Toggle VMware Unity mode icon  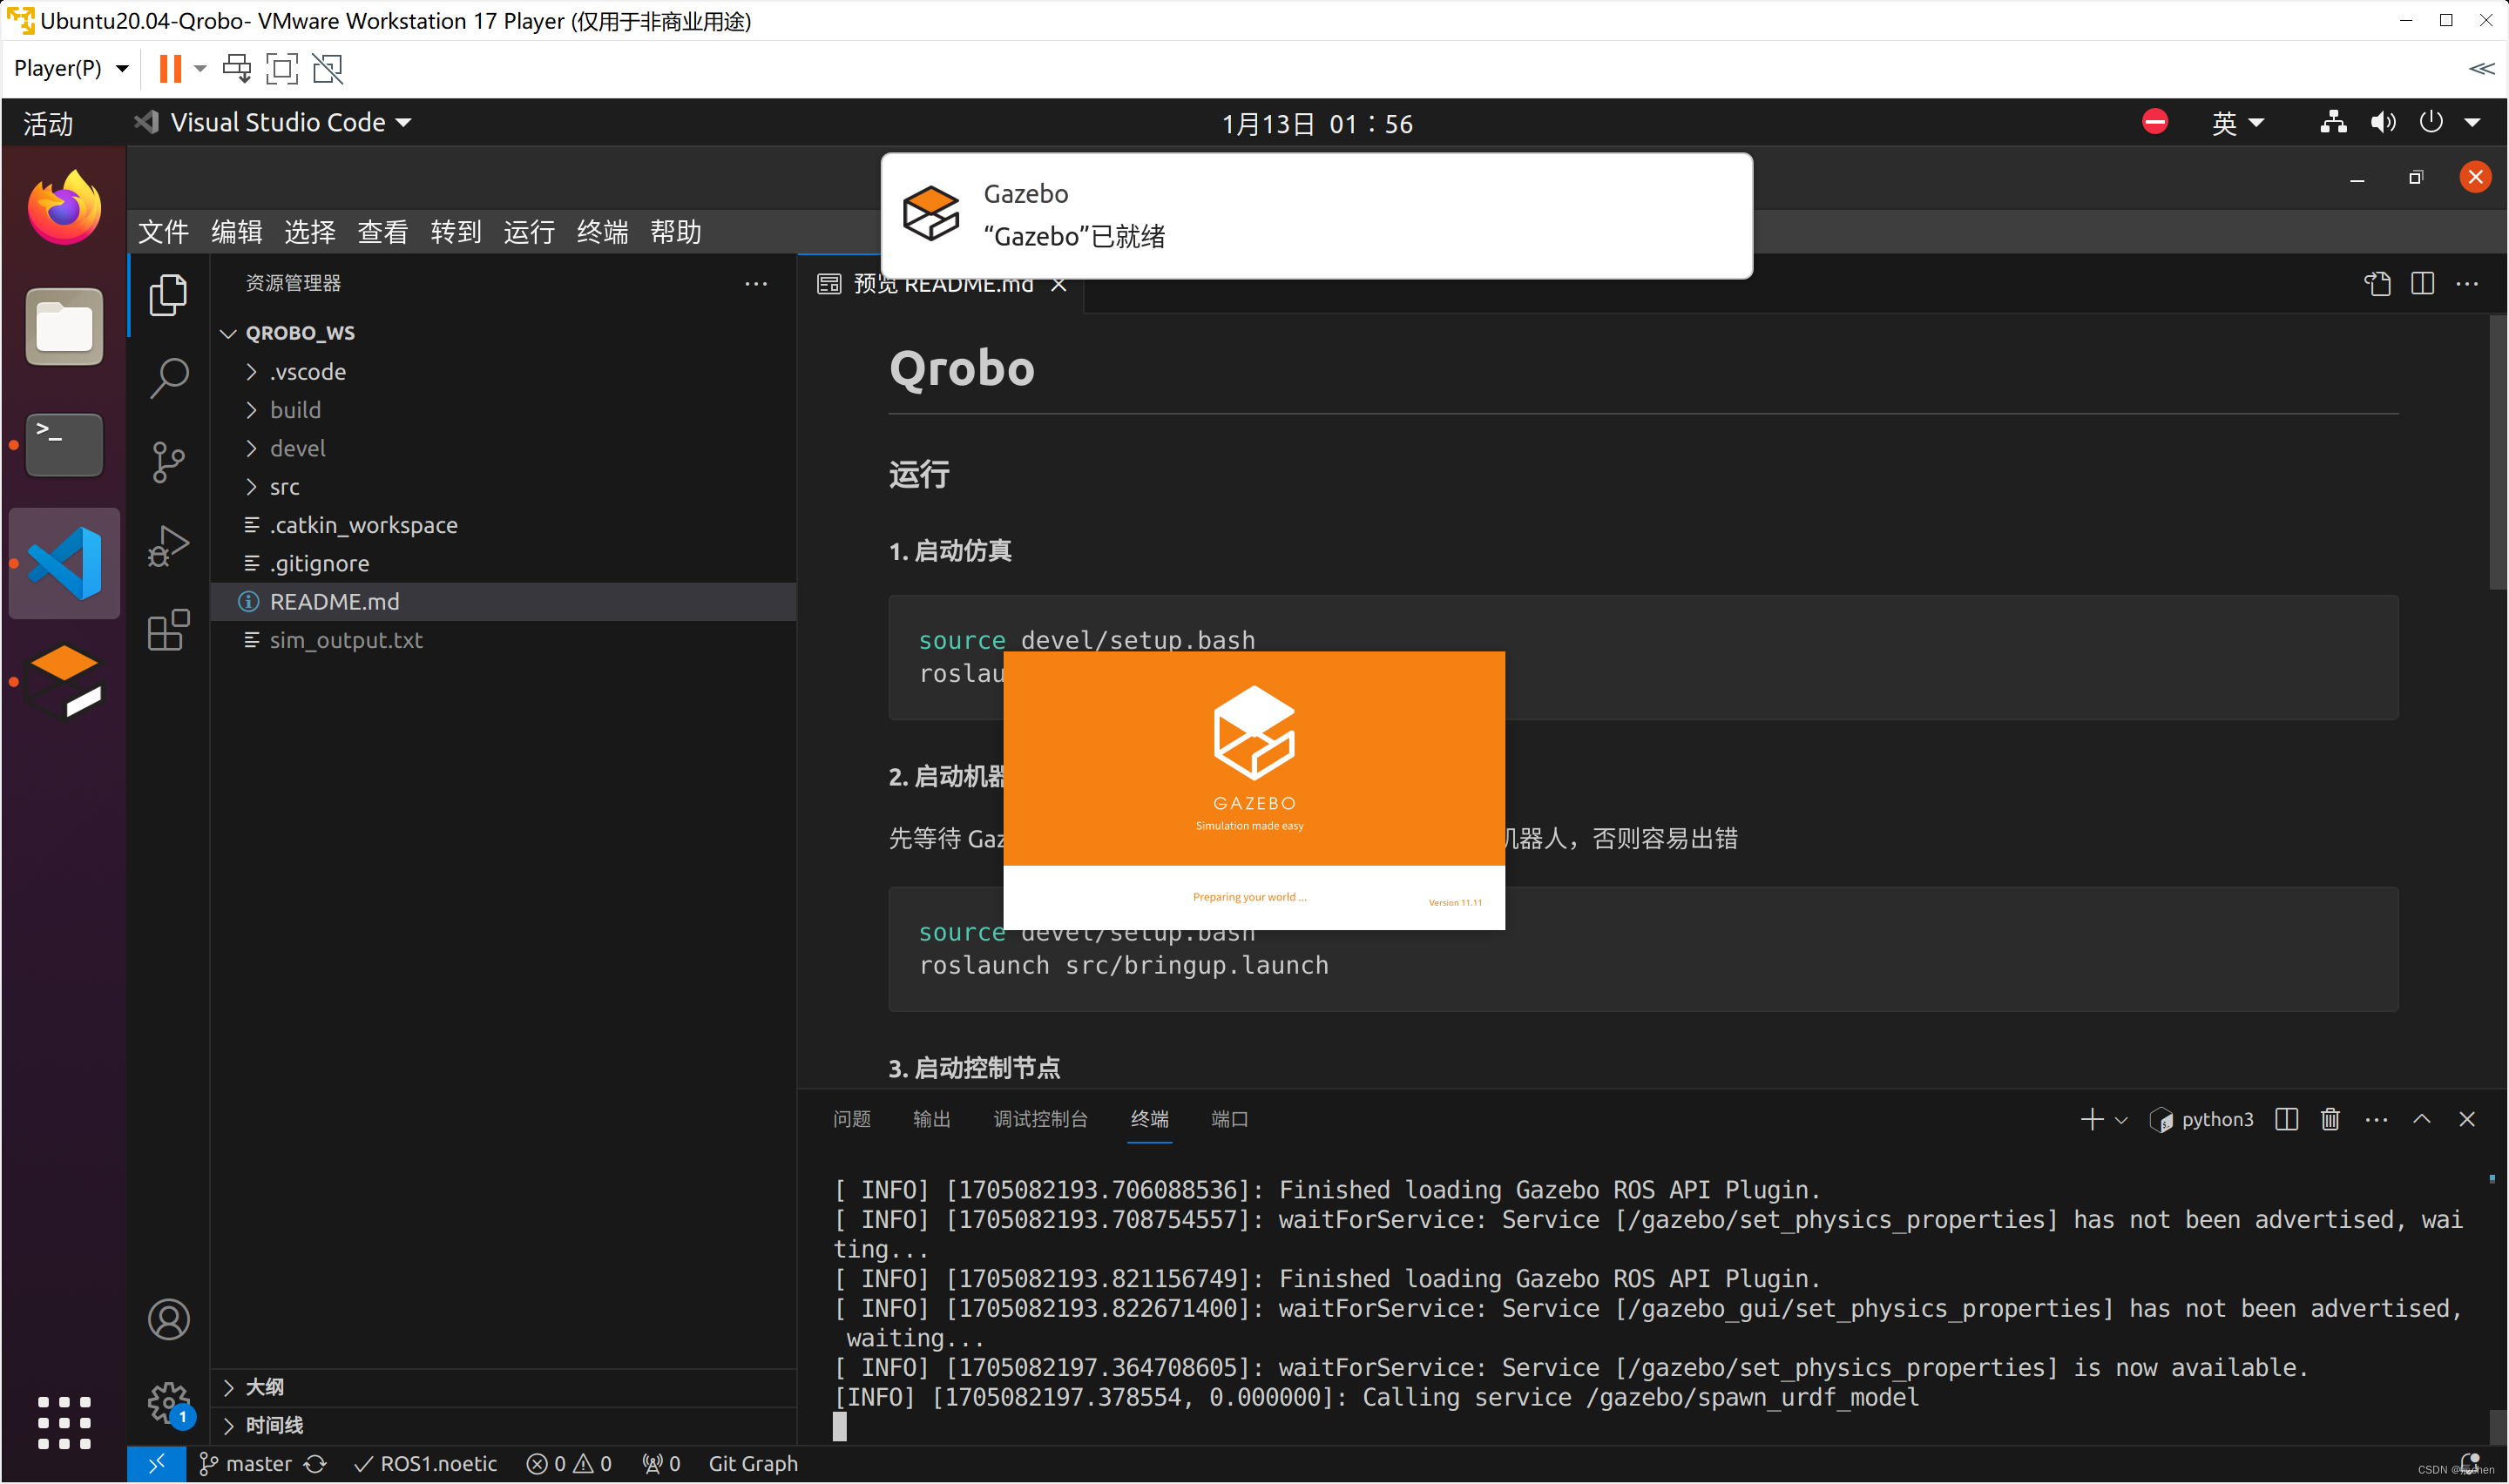(327, 68)
